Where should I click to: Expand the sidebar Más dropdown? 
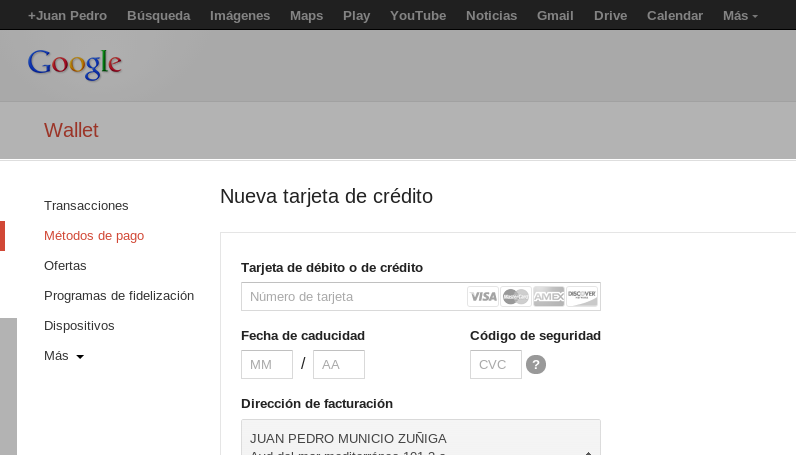pyautogui.click(x=64, y=355)
